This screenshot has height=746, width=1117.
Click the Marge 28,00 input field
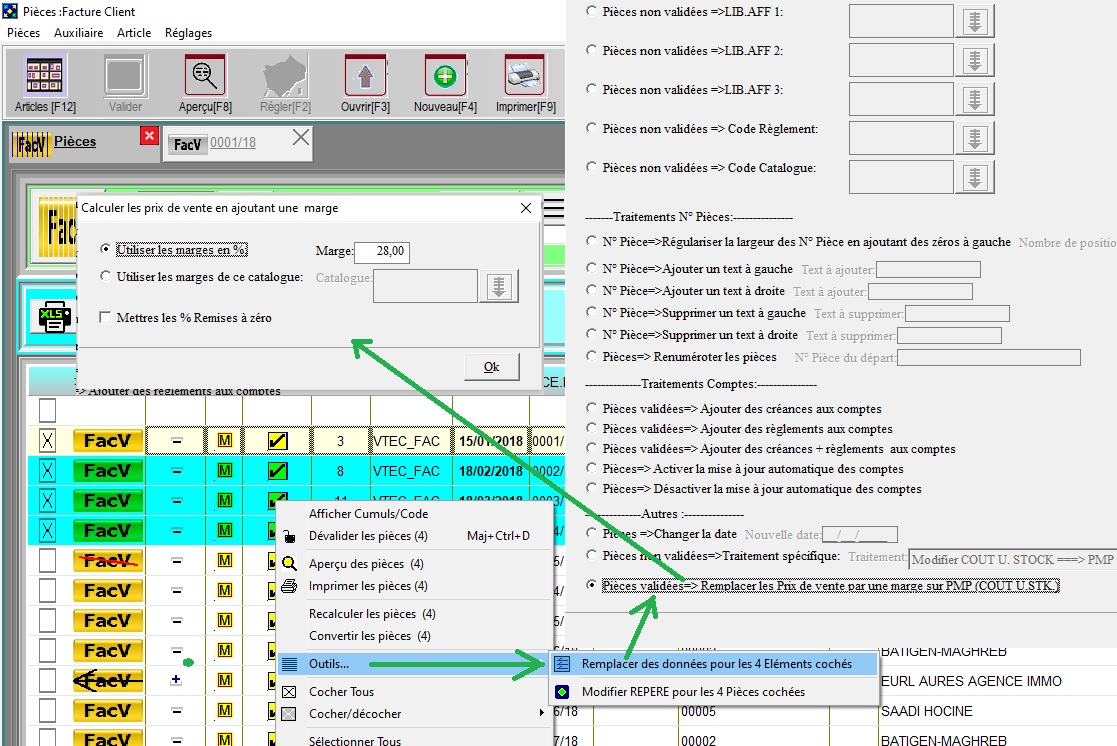(382, 251)
